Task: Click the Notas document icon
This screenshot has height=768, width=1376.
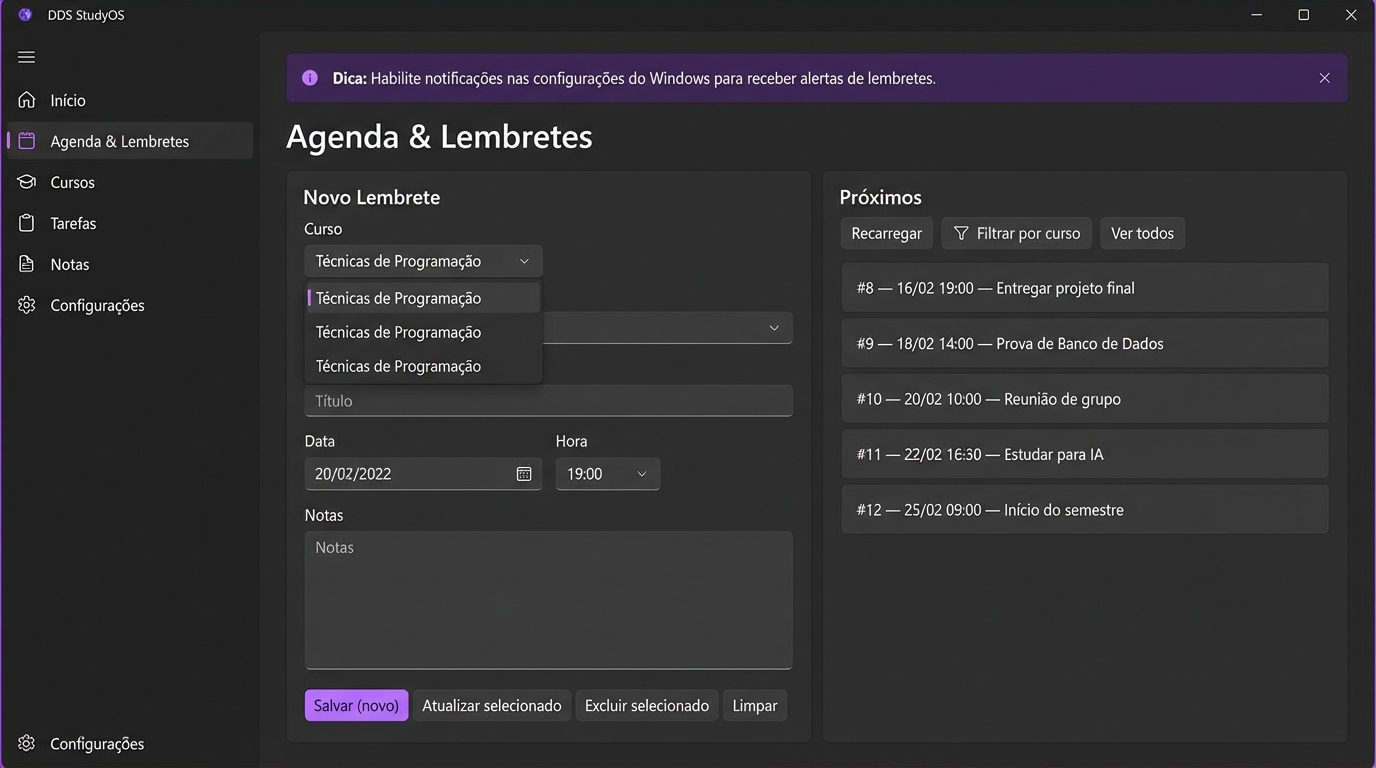Action: tap(26, 264)
